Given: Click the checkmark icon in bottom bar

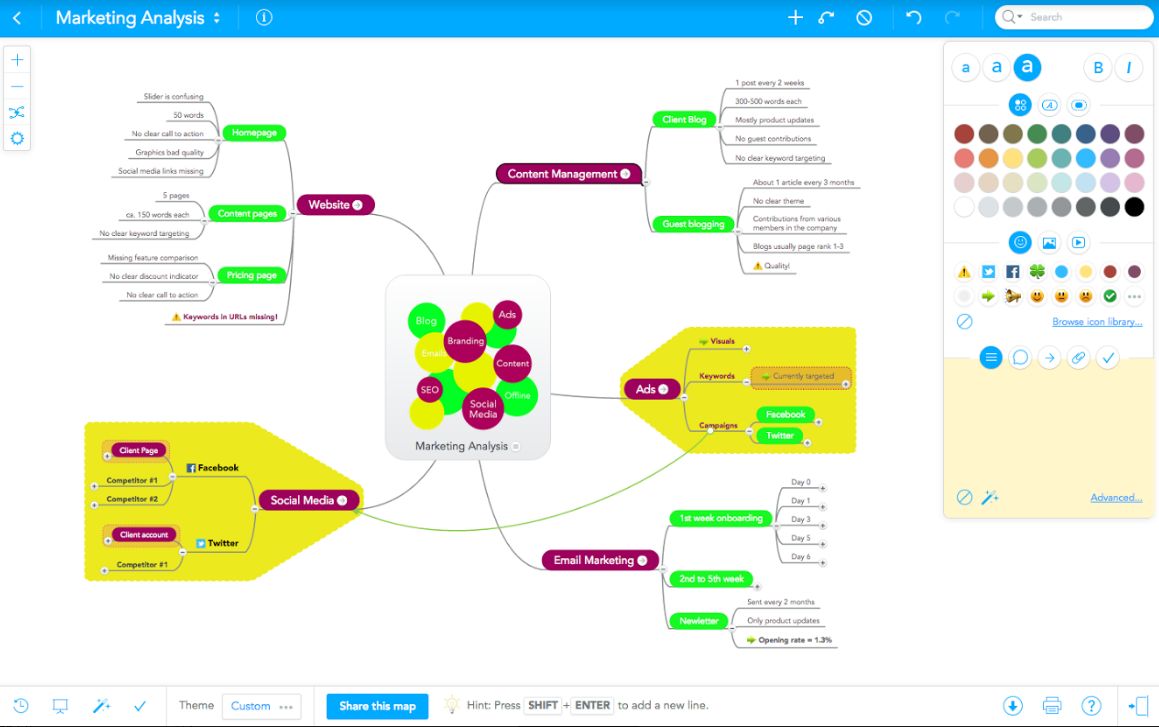Looking at the screenshot, I should coord(140,706).
